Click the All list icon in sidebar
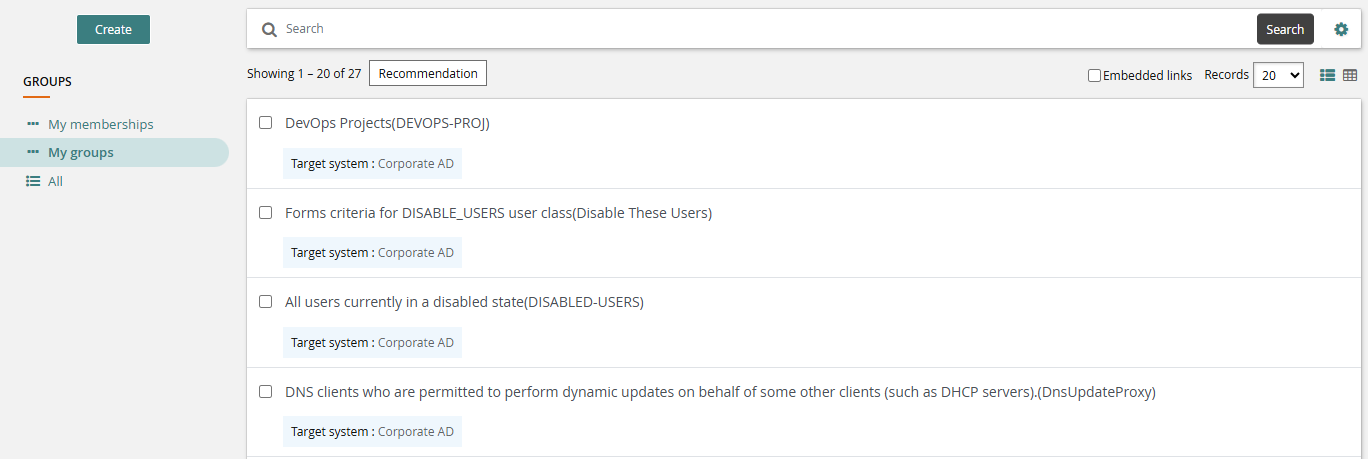The image size is (1368, 459). (x=33, y=182)
